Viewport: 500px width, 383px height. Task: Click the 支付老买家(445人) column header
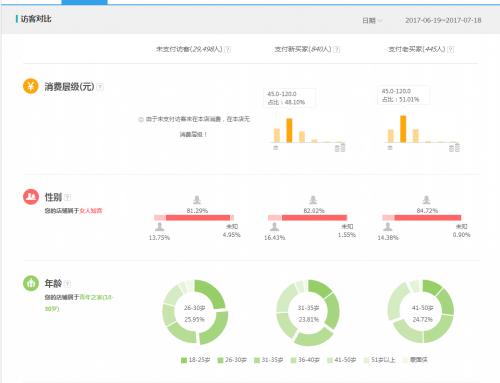[x=417, y=49]
